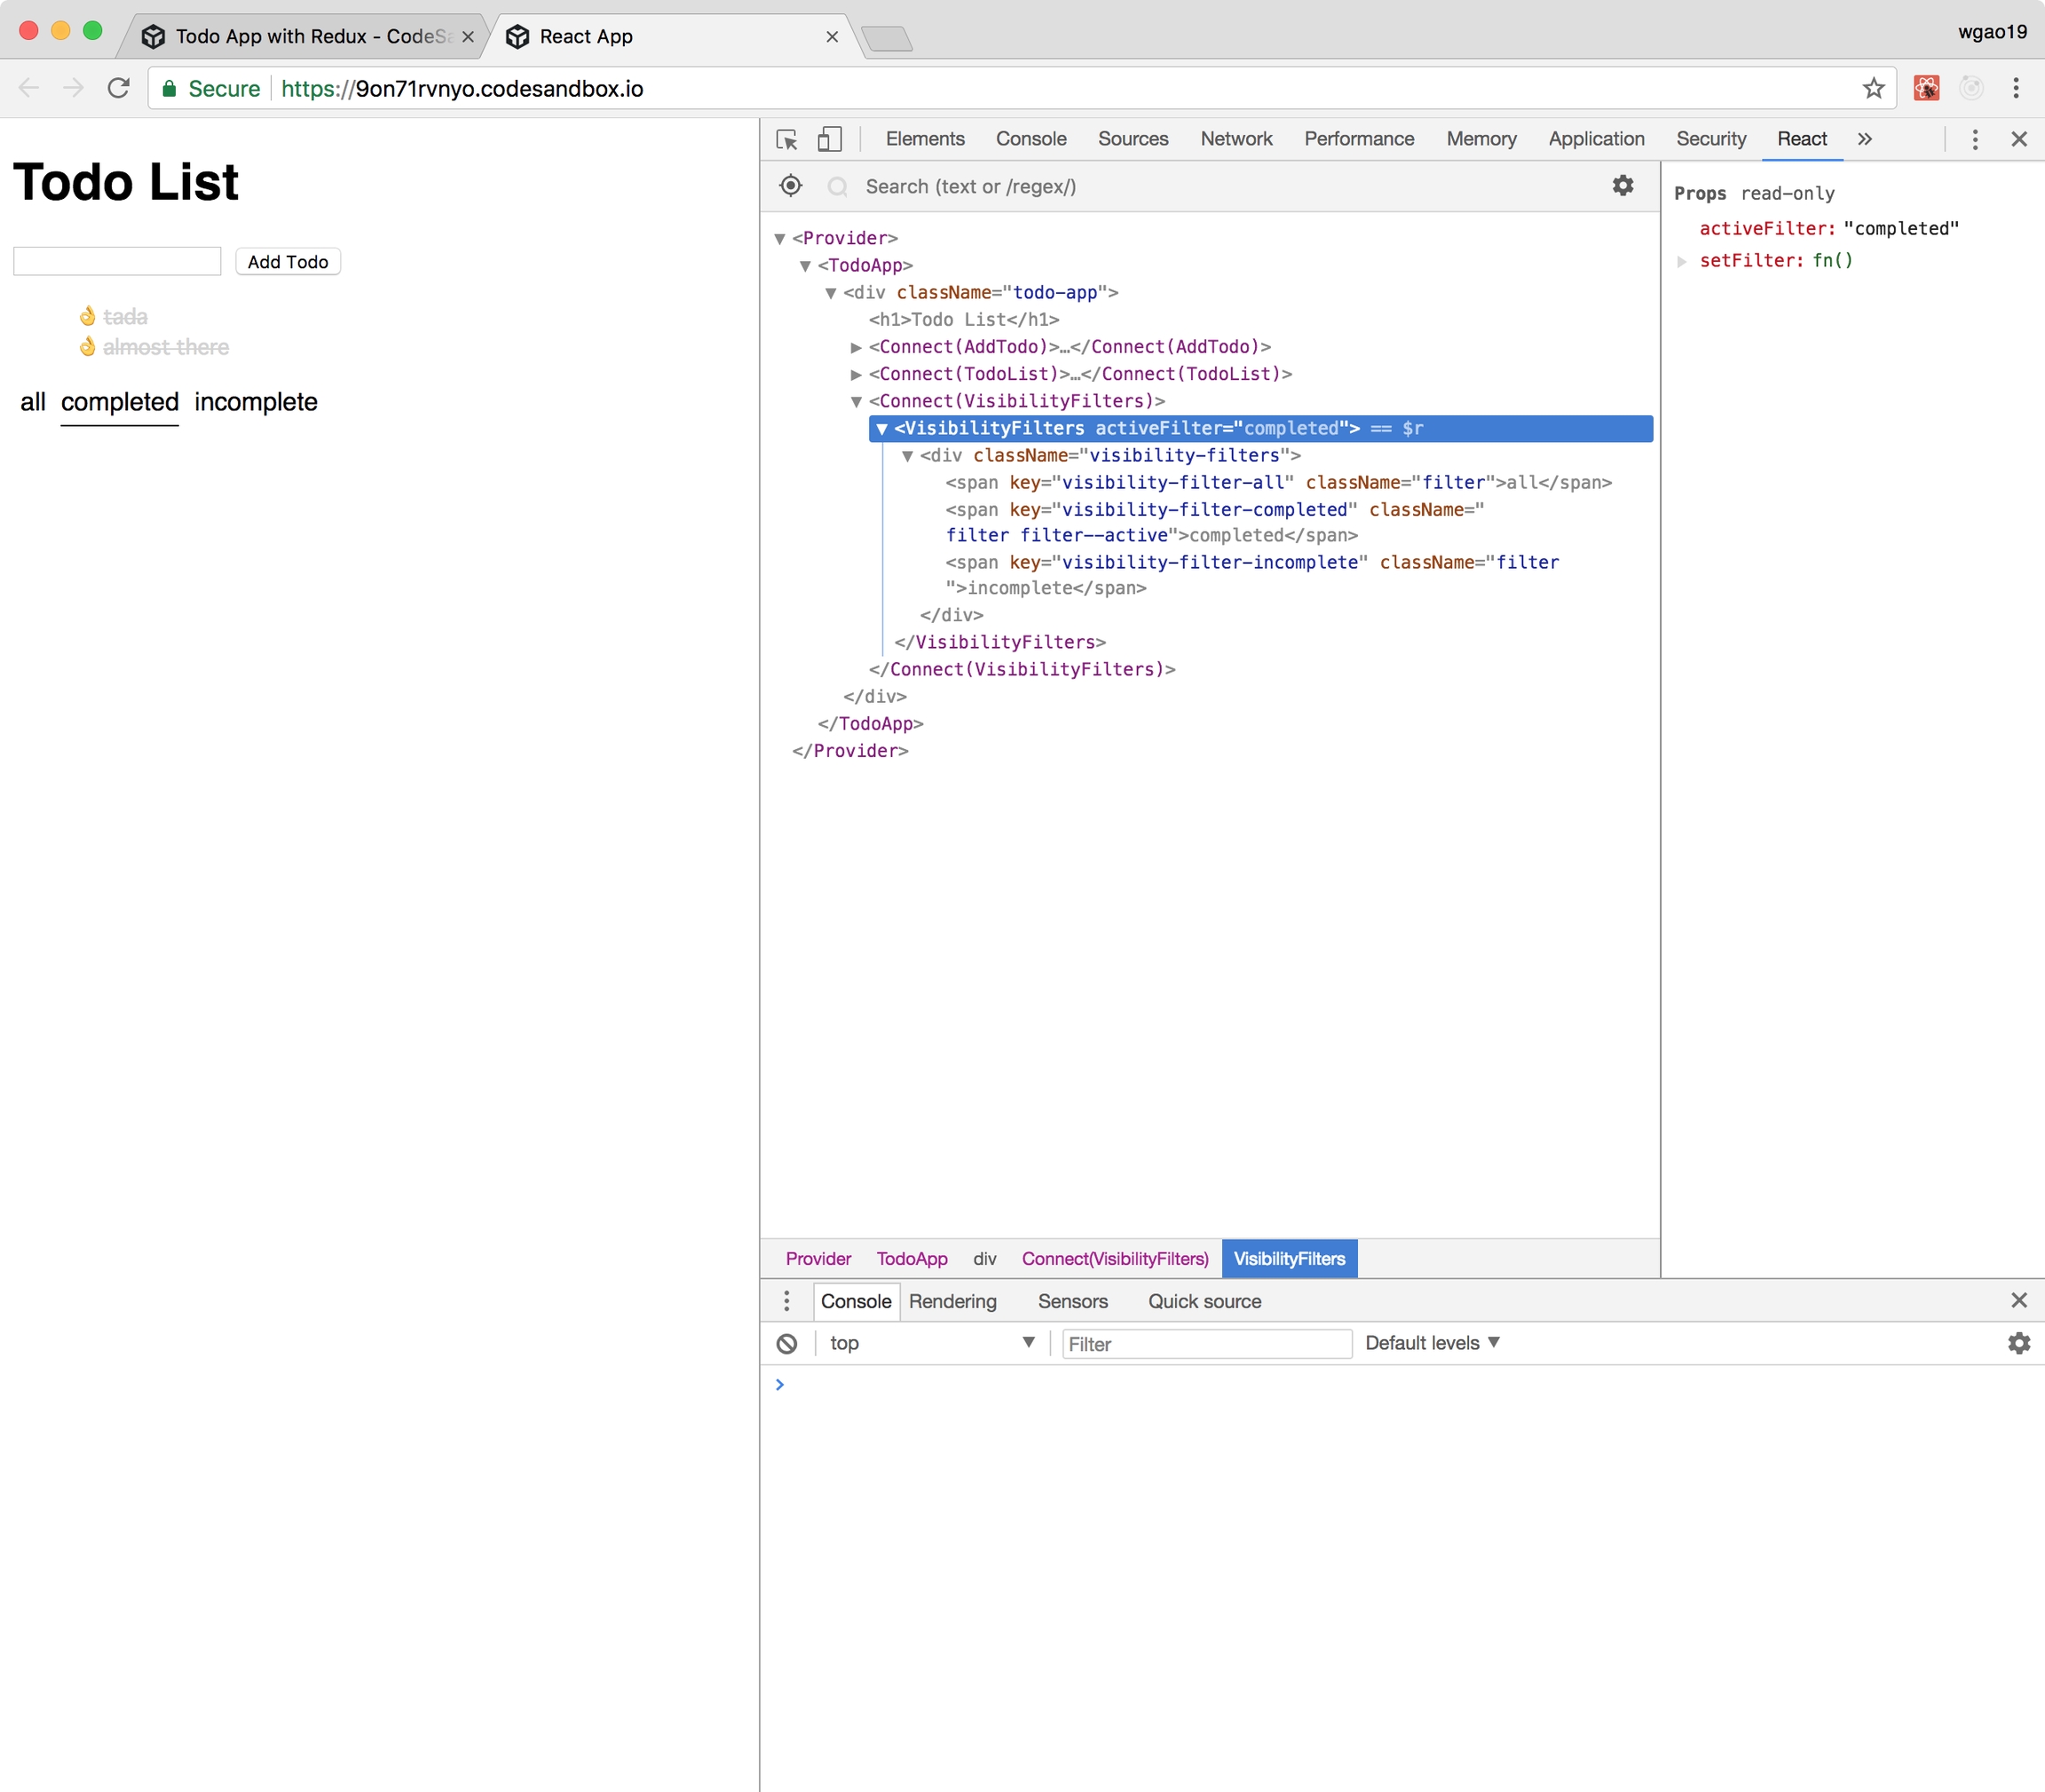Click the inspect element cursor icon
2045x1792 pixels.
[x=787, y=139]
